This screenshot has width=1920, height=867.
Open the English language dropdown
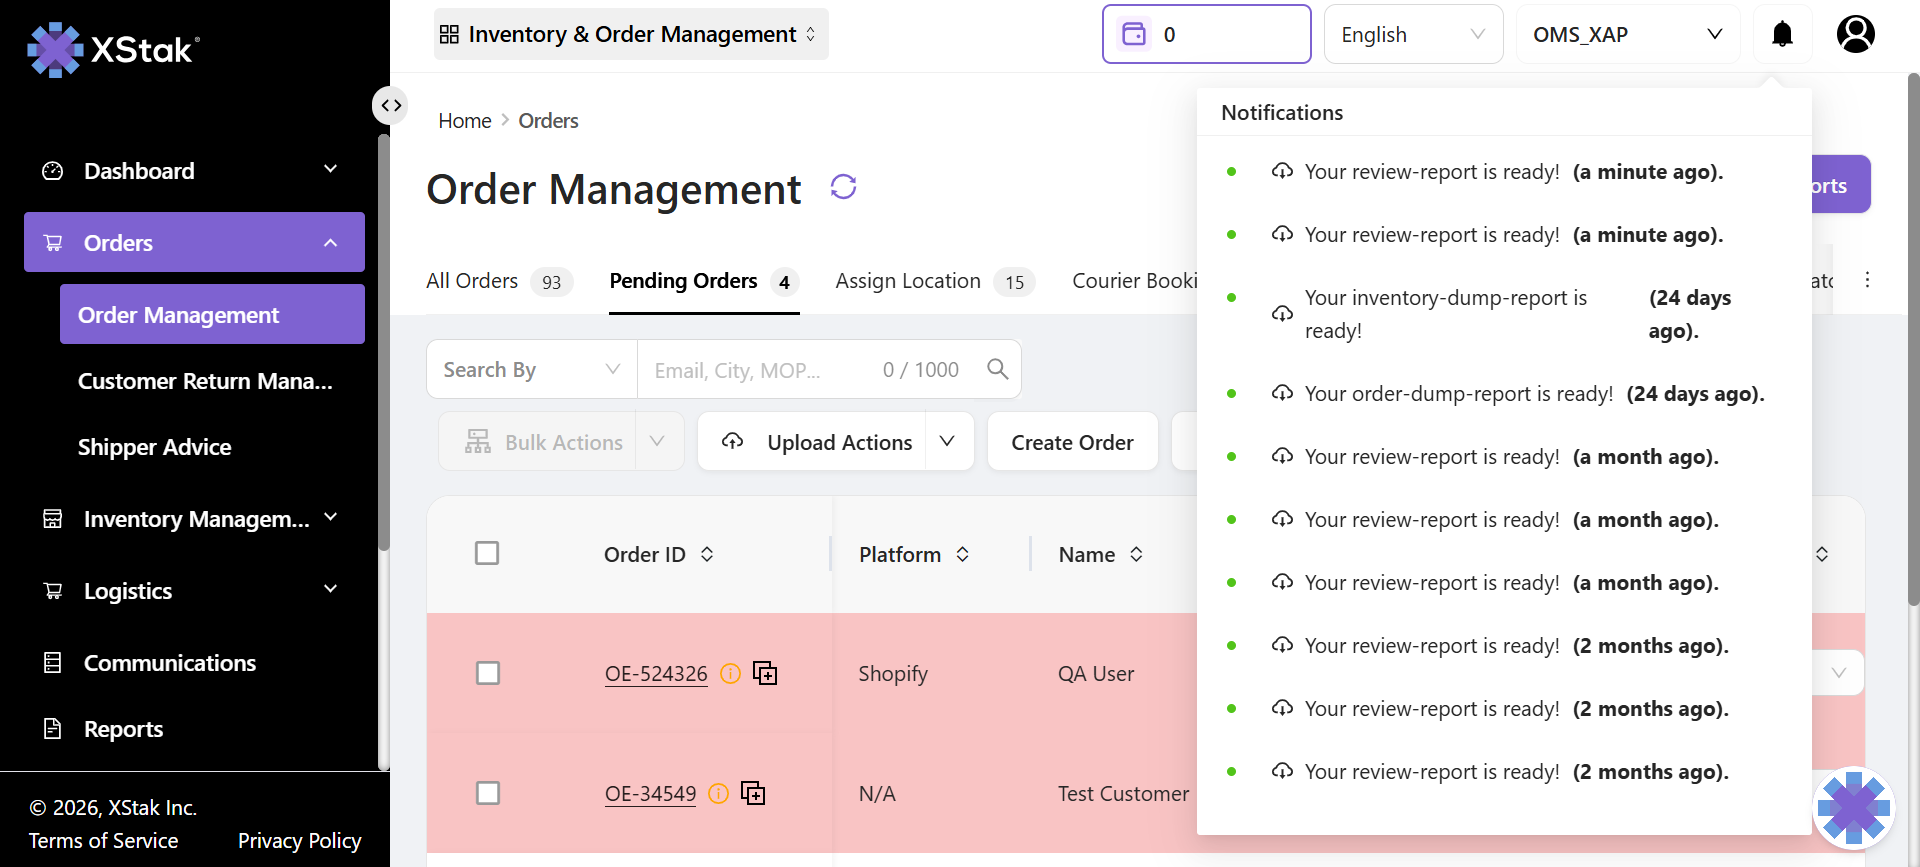[x=1412, y=35]
